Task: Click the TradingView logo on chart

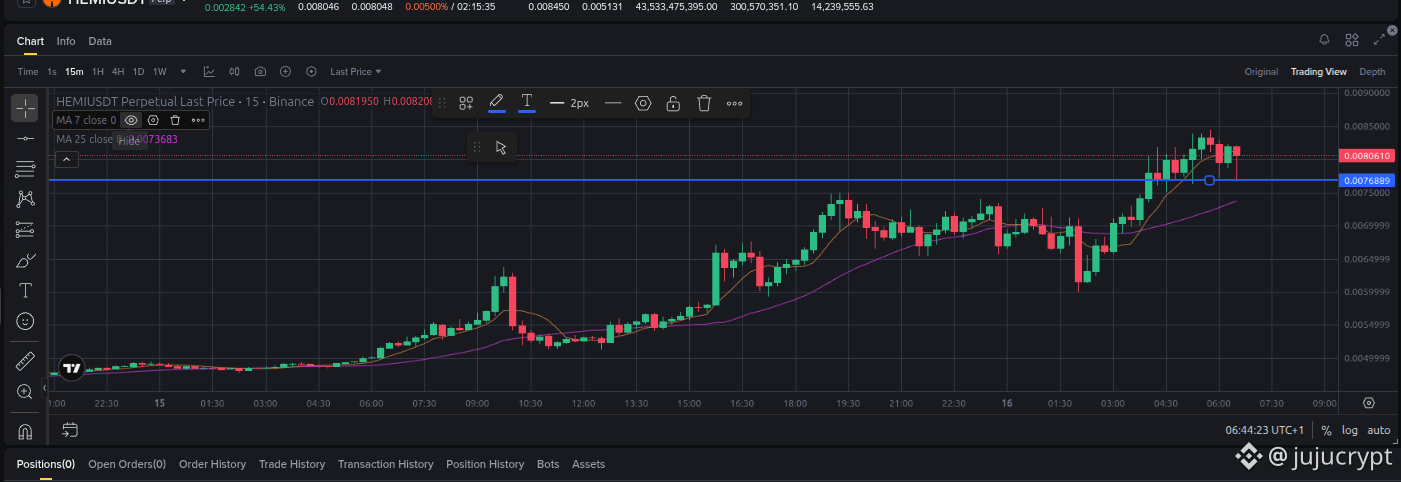Action: coord(71,368)
